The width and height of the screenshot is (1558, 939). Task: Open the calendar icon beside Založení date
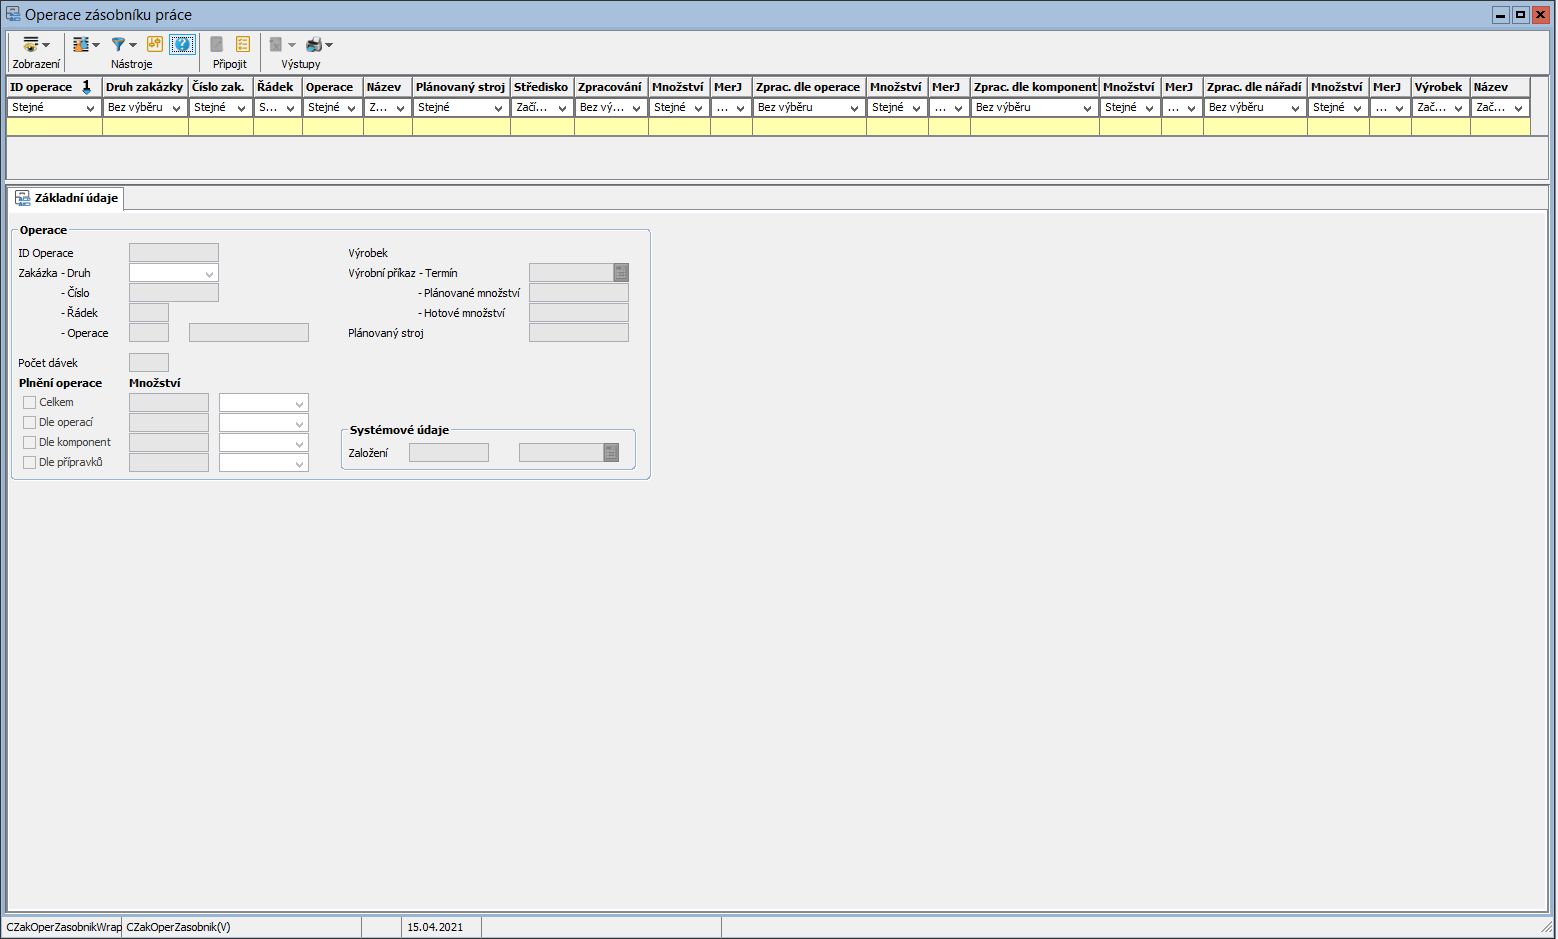click(611, 453)
